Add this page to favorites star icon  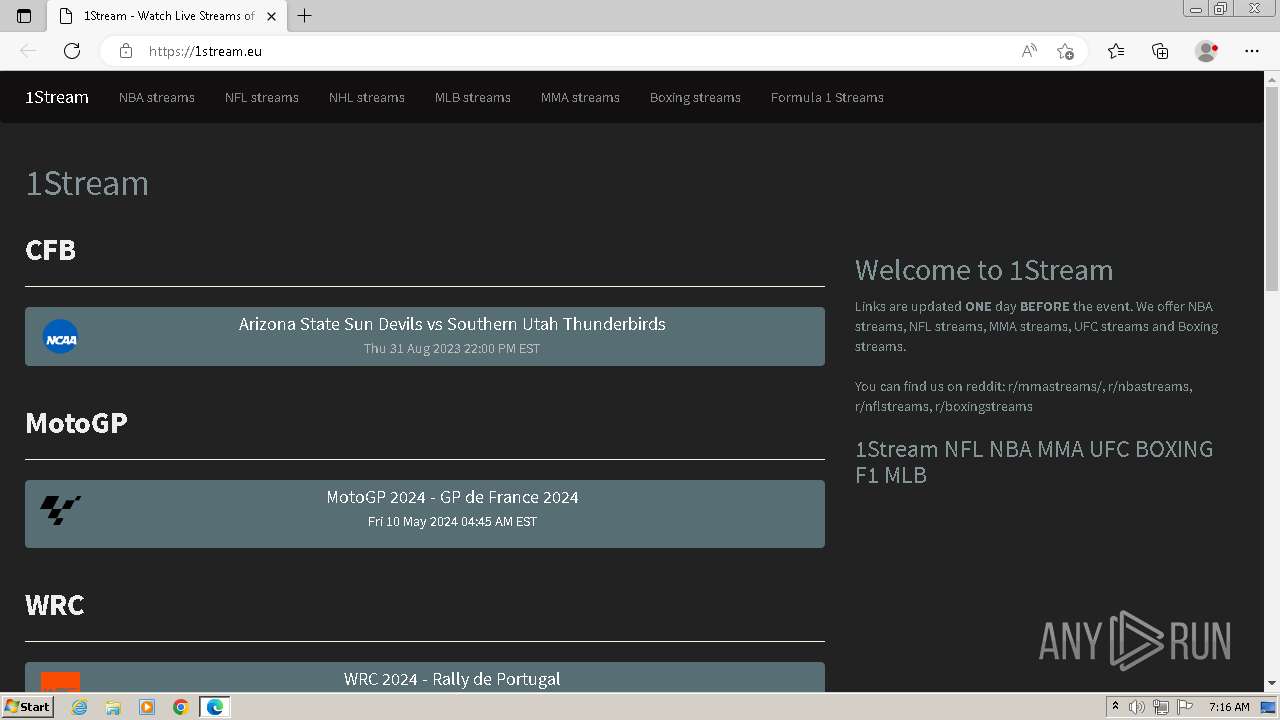coord(1065,51)
